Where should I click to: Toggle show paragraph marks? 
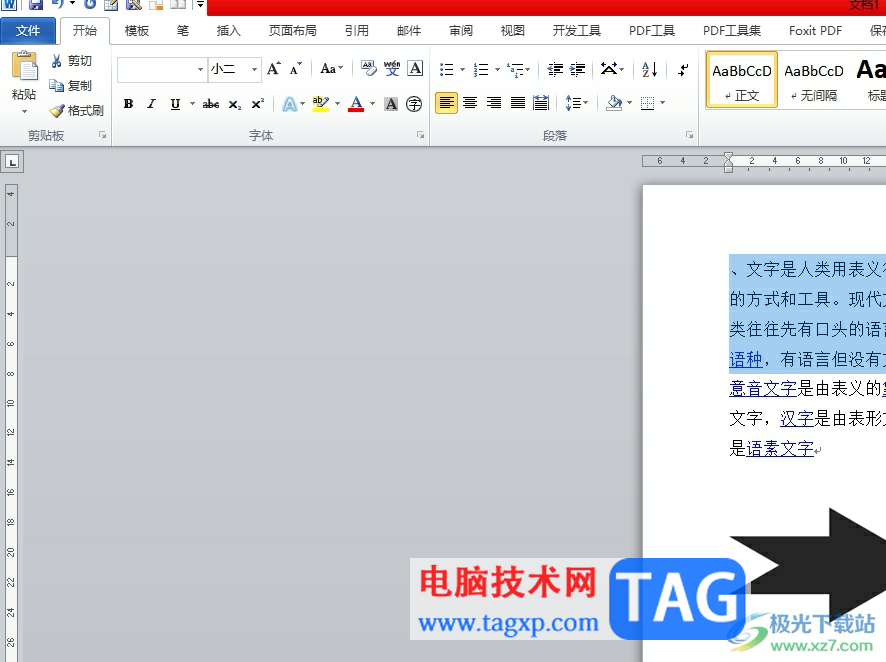(x=683, y=69)
